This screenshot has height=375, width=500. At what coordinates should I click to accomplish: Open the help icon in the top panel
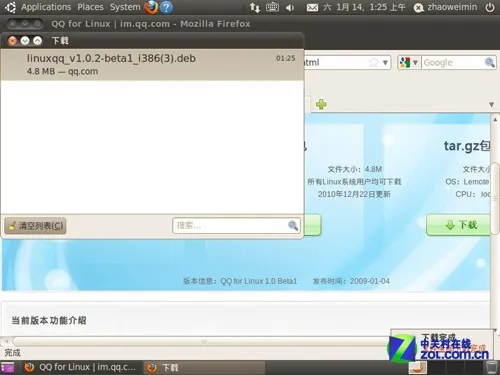tap(166, 7)
